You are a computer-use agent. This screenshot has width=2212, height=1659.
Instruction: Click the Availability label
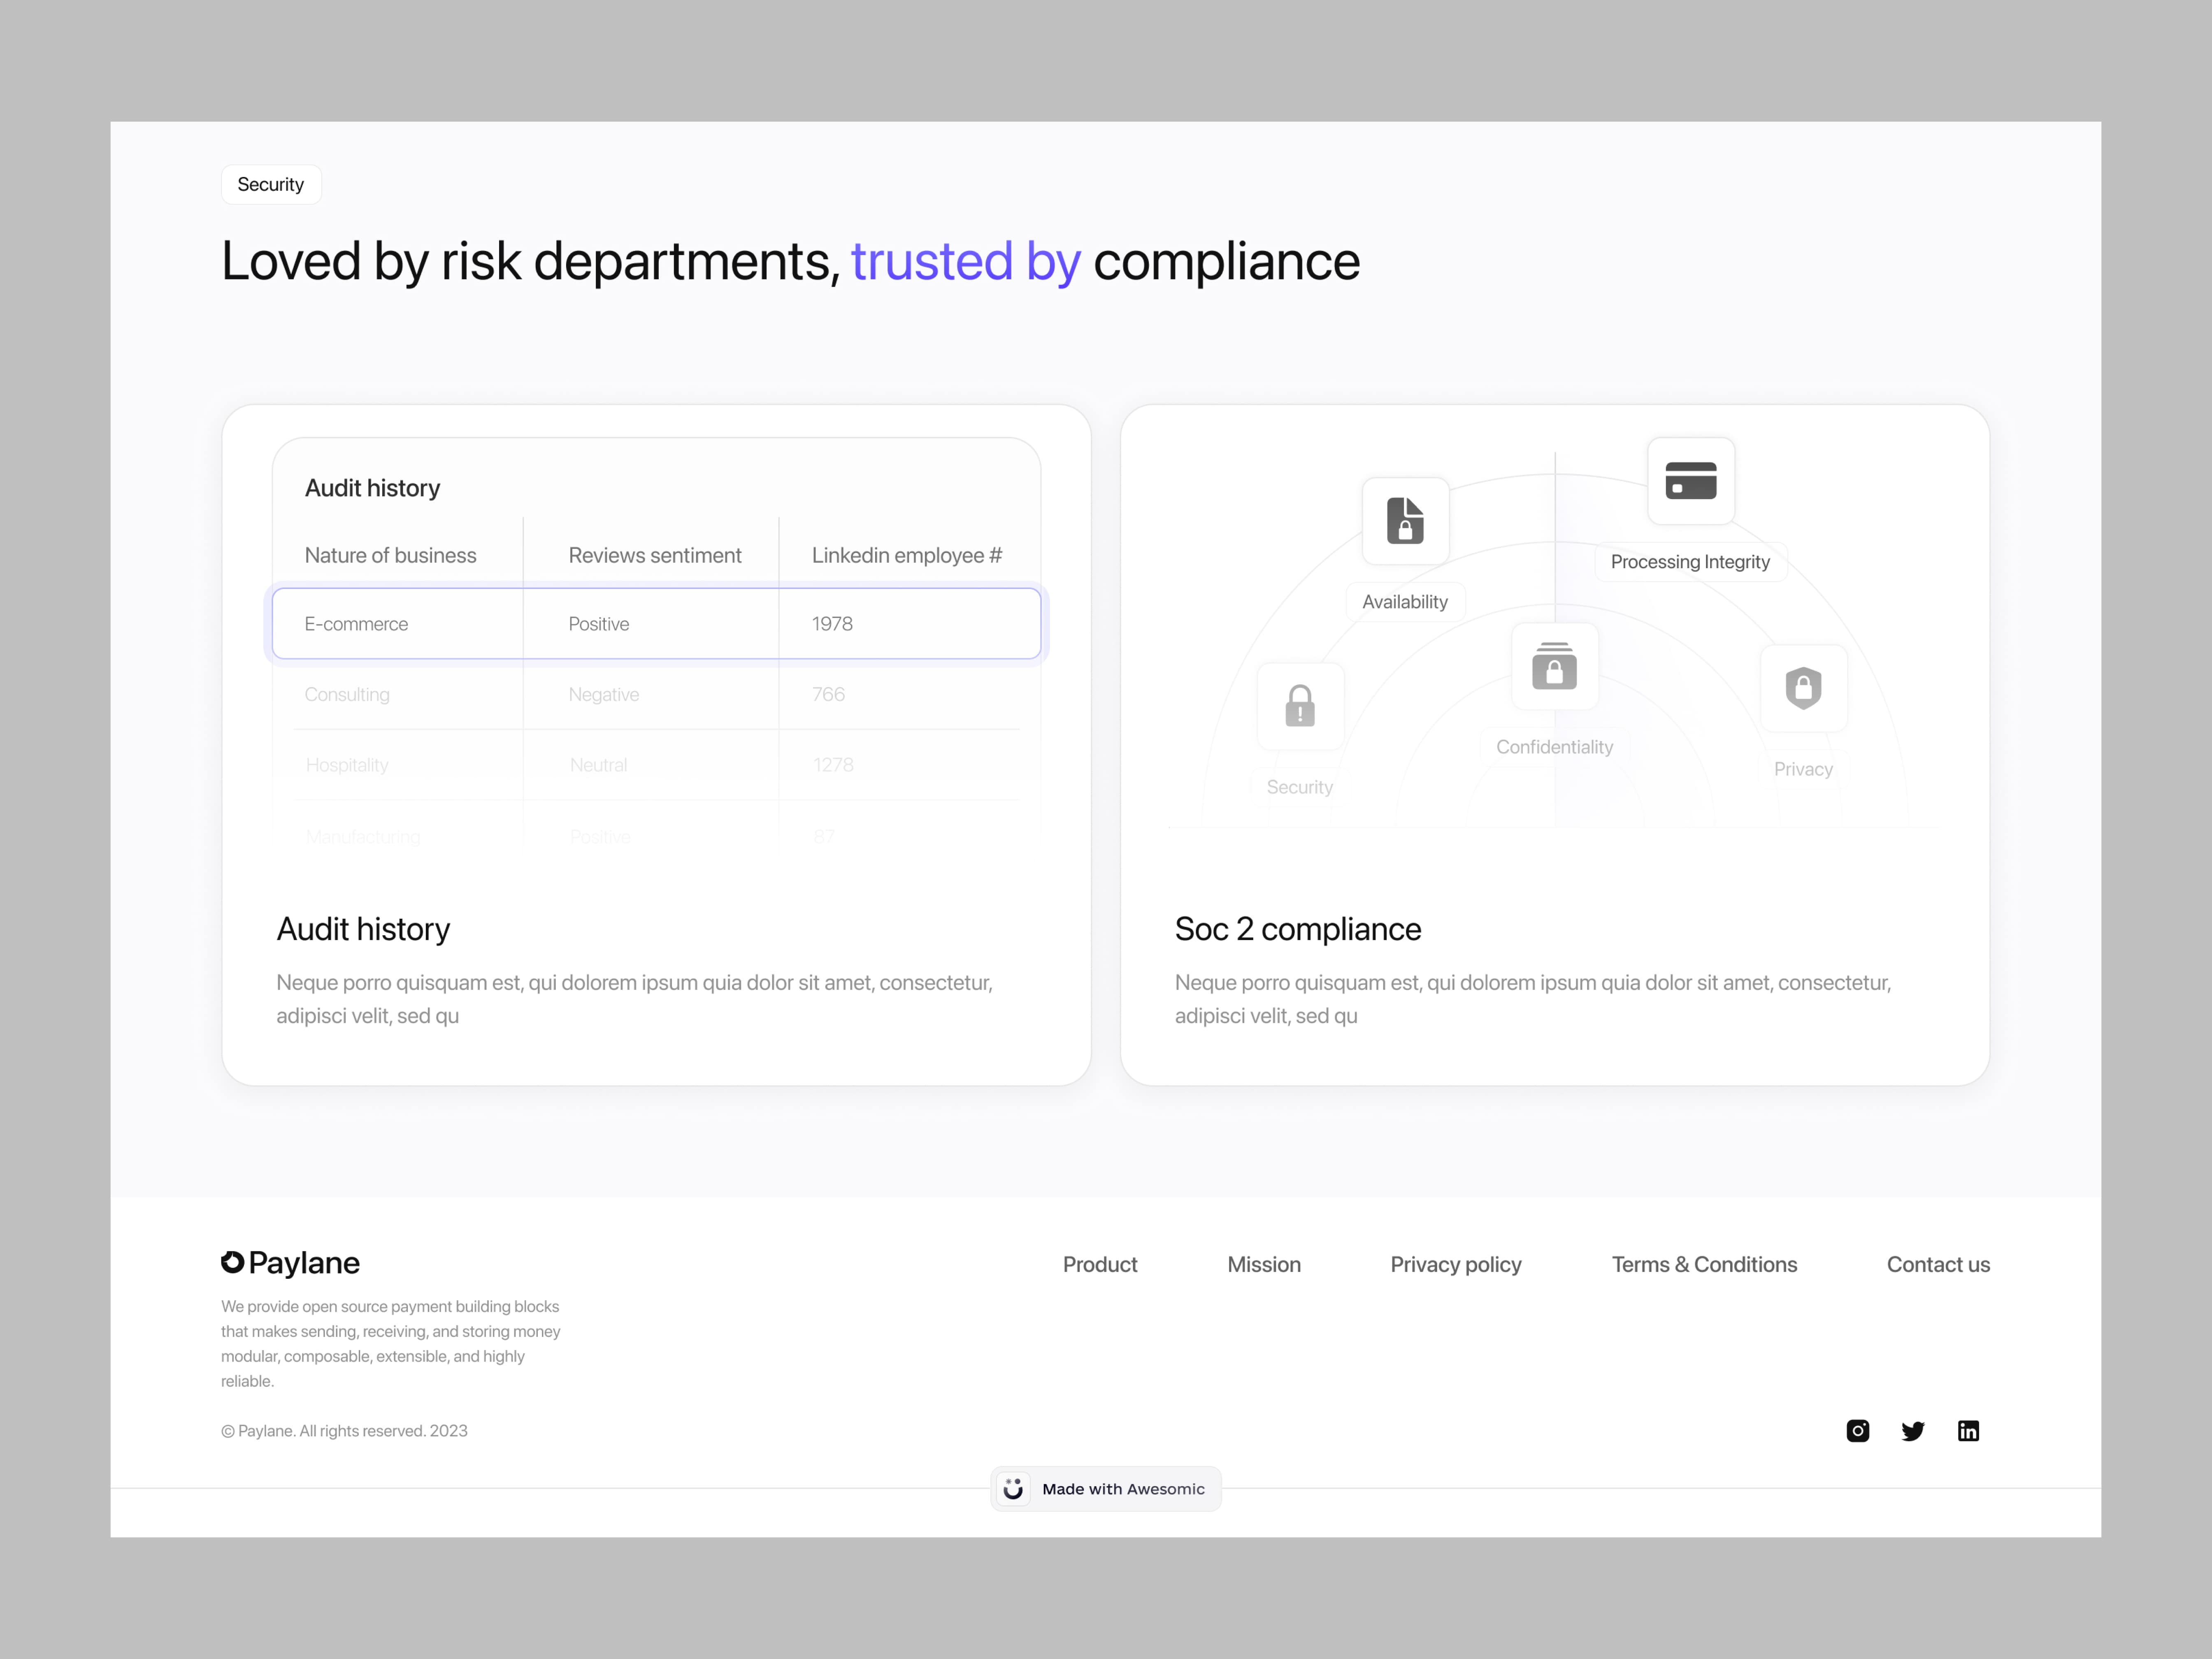(1405, 602)
